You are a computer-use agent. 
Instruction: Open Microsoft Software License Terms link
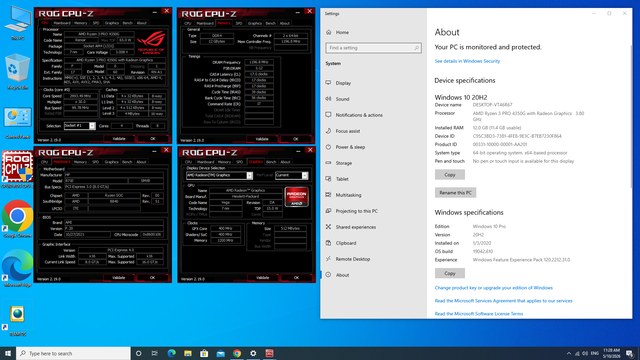point(478,313)
